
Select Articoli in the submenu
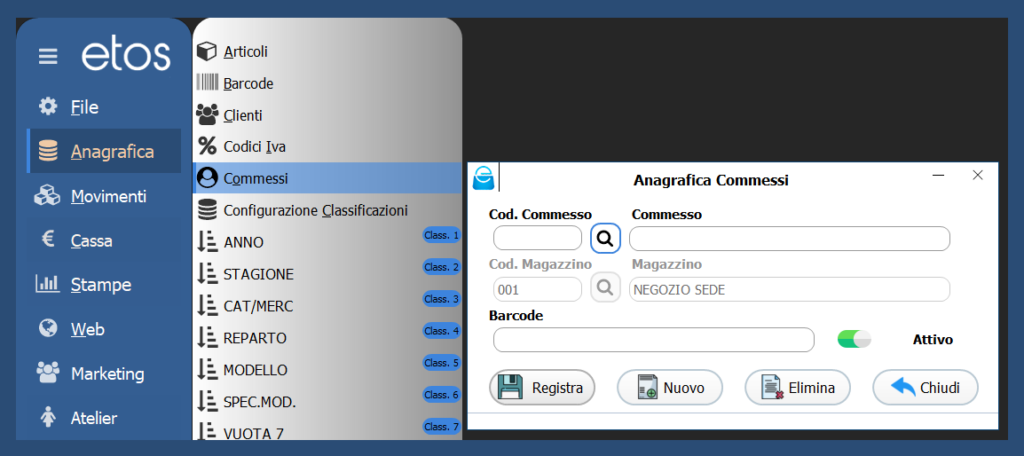[x=327, y=52]
